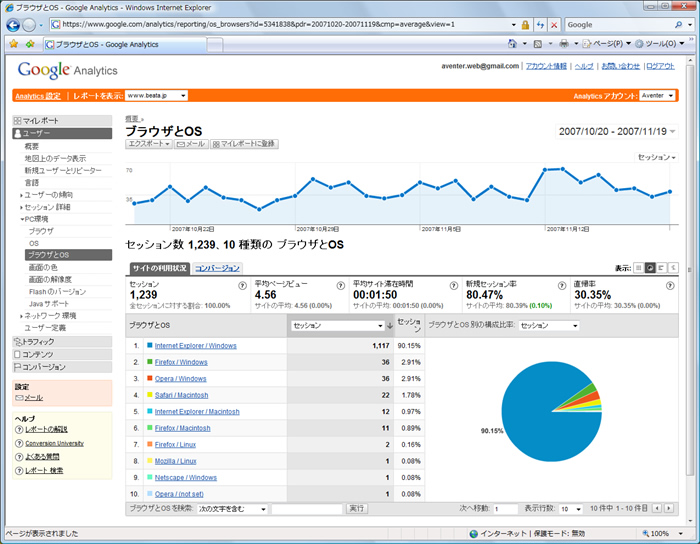Image resolution: width=700 pixels, height=544 pixels.
Task: Click the green swatch for Firefox / Windows
Action: pyautogui.click(x=150, y=361)
